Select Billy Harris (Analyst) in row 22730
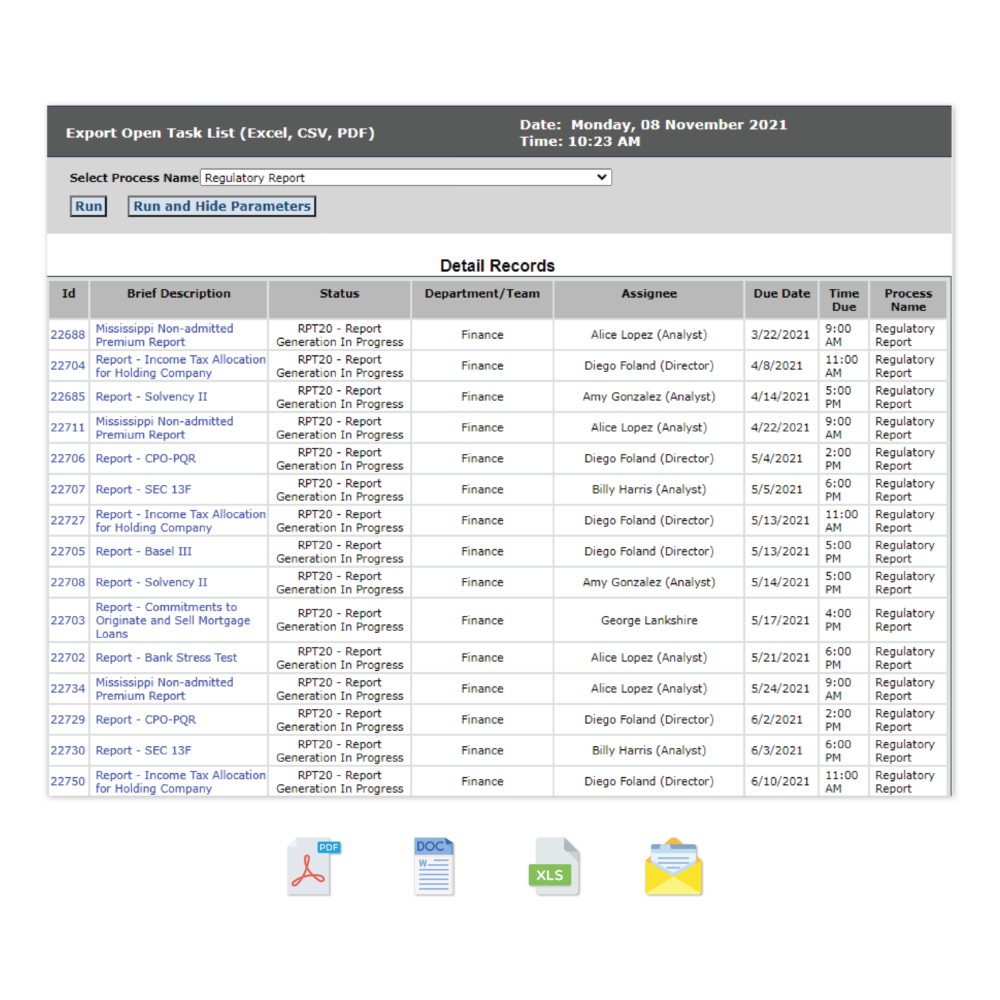Viewport: 1000px width, 1000px height. pyautogui.click(x=649, y=751)
